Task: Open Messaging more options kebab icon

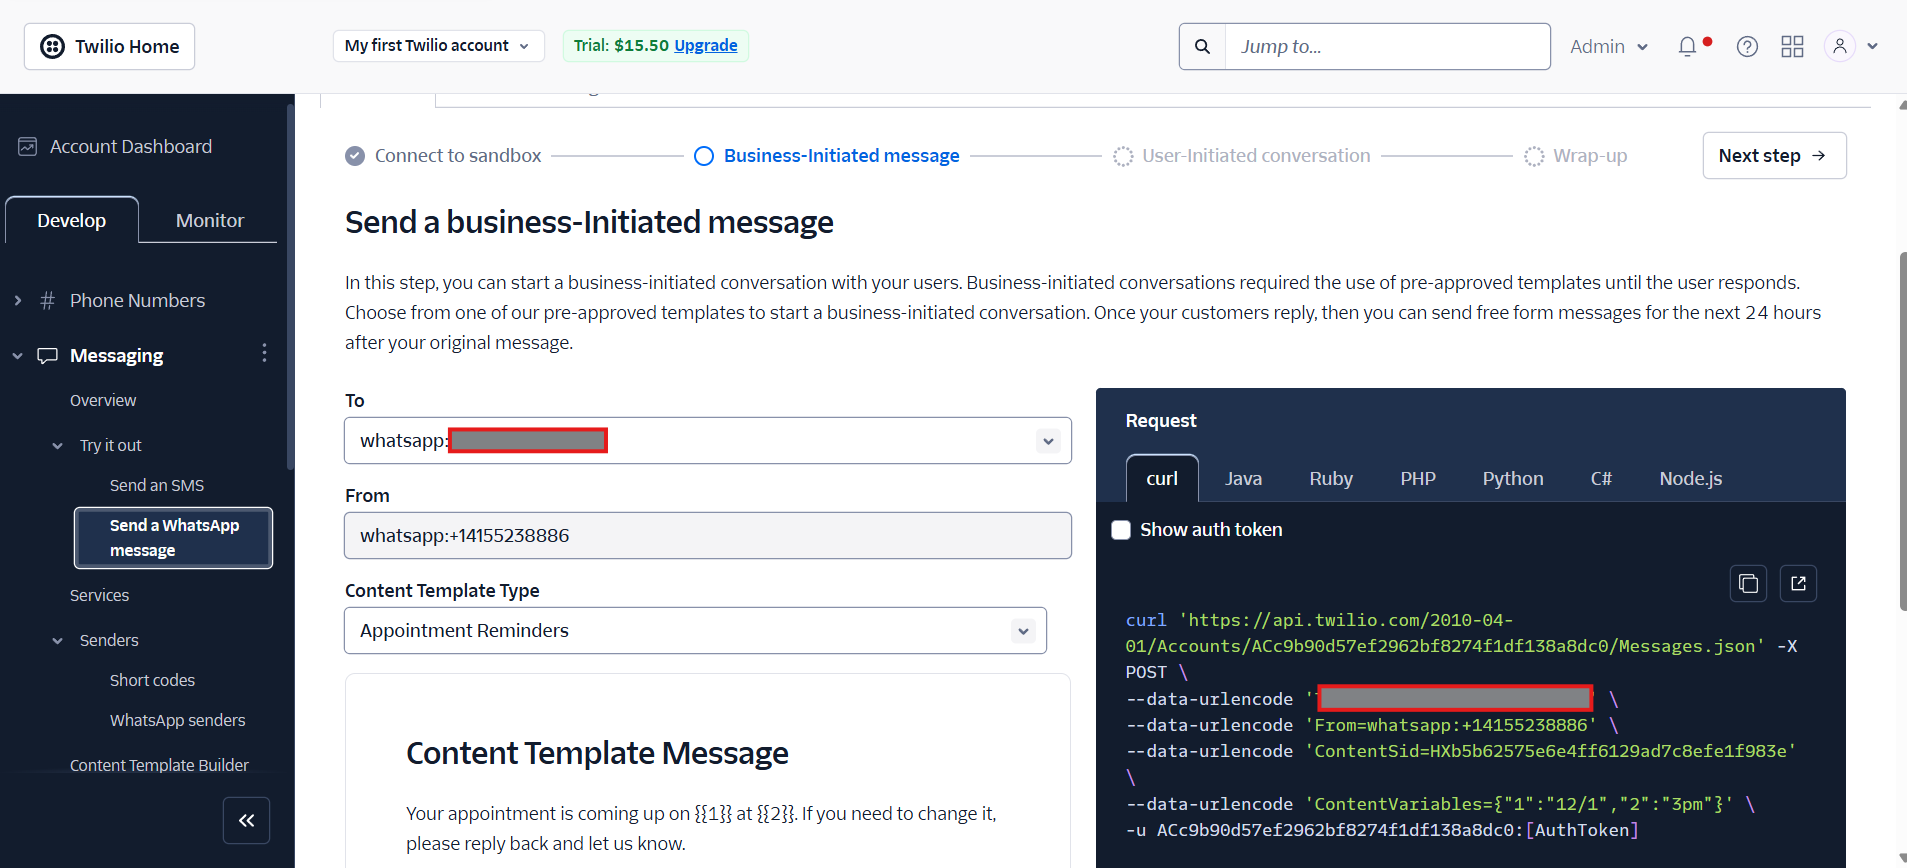Action: [264, 353]
